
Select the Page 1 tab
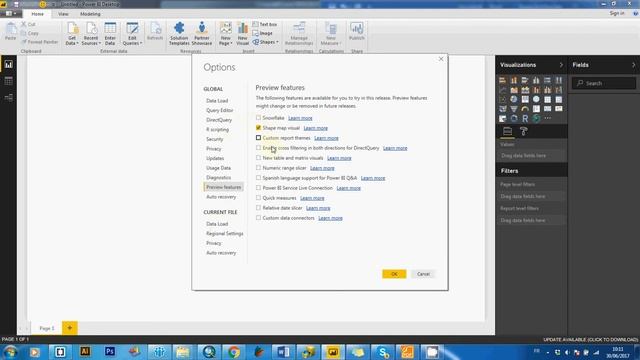coord(47,328)
